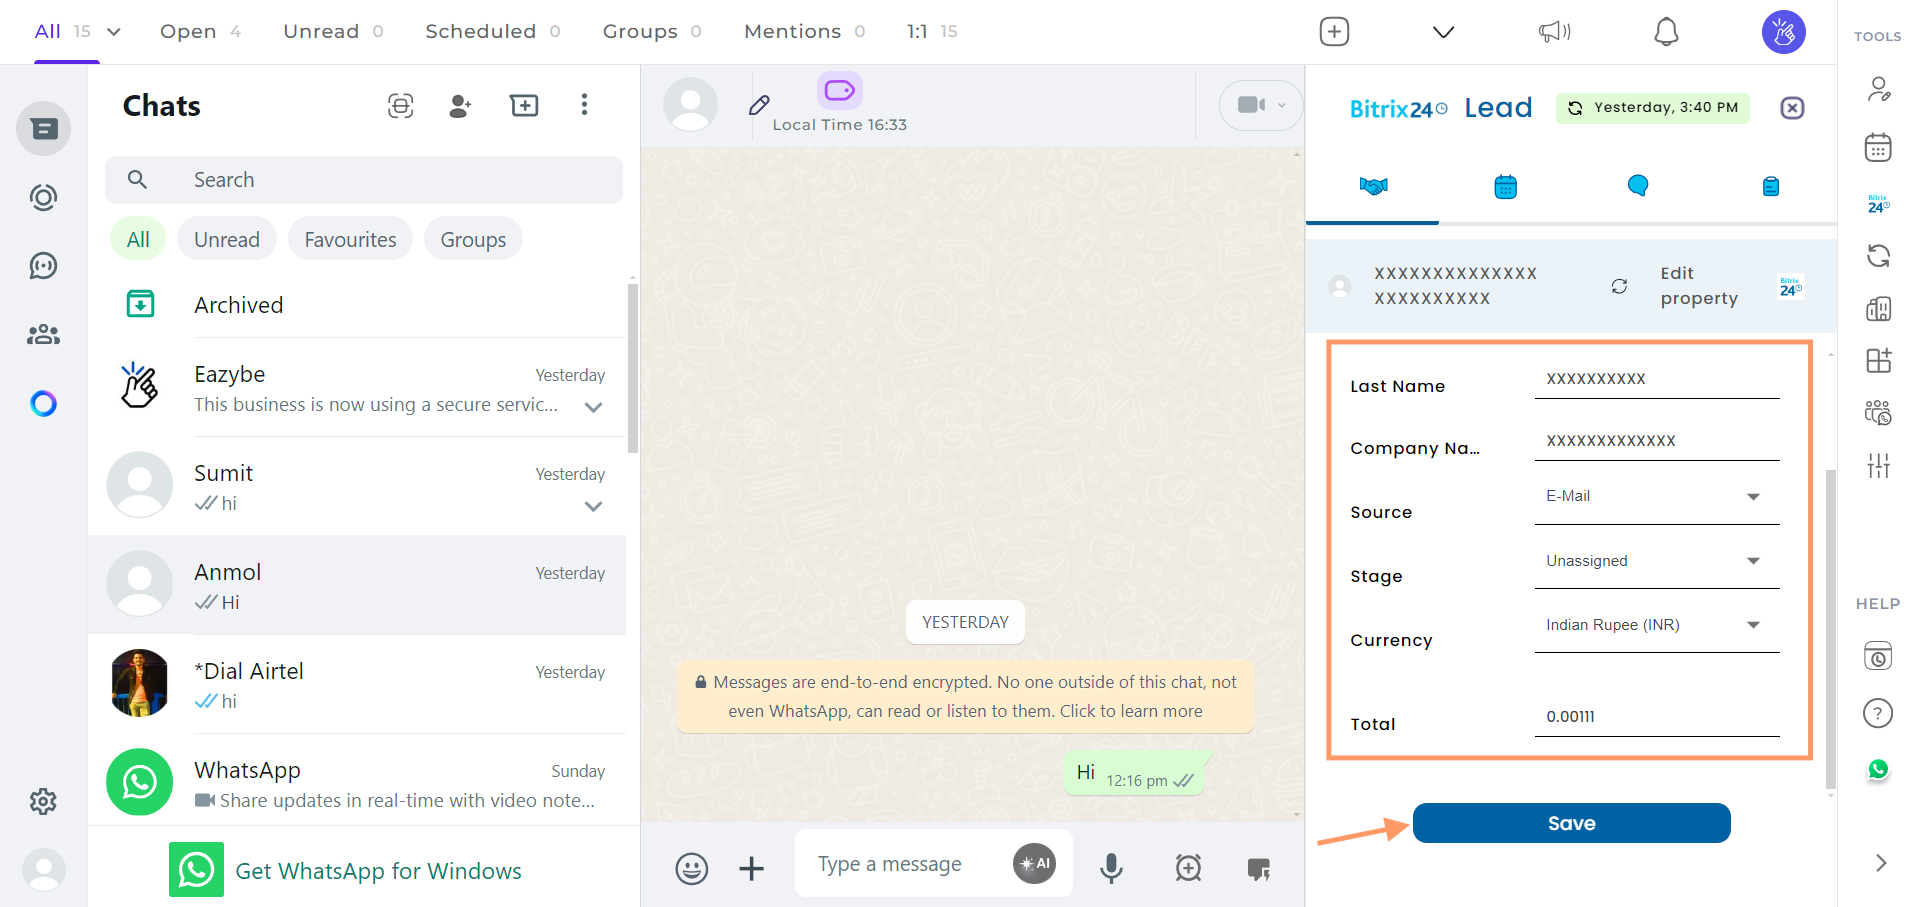1918x907 pixels.
Task: Select the Favourites chat filter
Action: [x=350, y=239]
